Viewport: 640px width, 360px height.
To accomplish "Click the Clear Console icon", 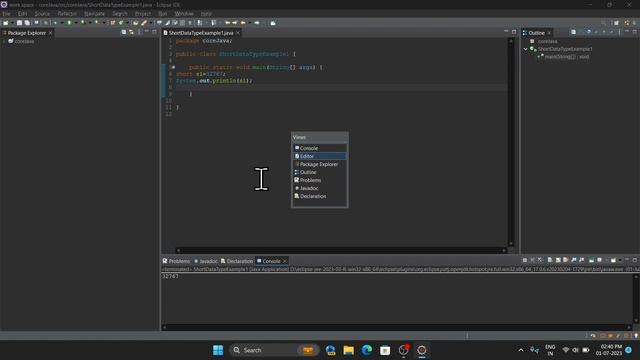I will click(x=550, y=260).
